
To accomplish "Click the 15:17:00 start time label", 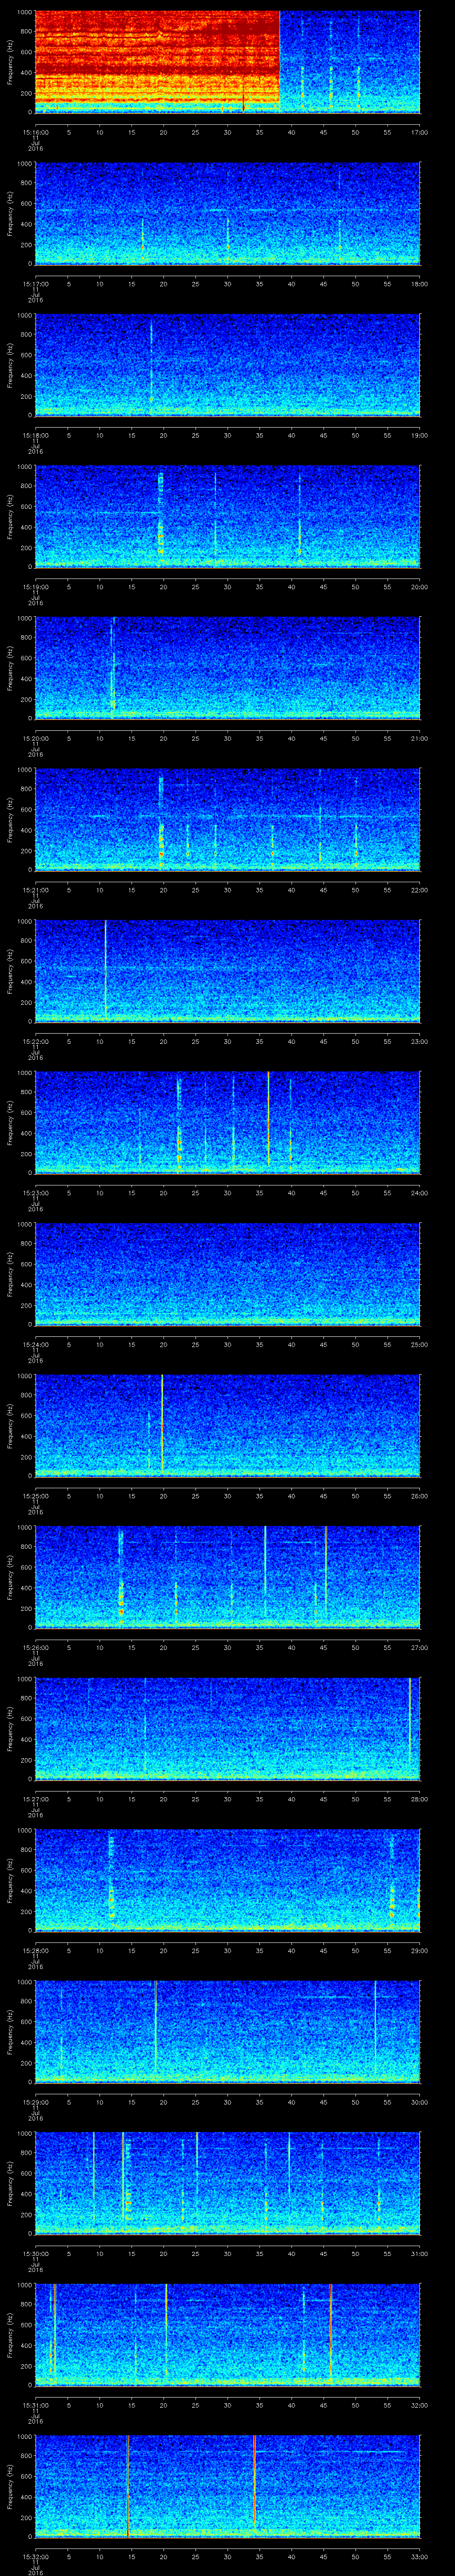I will pos(36,284).
